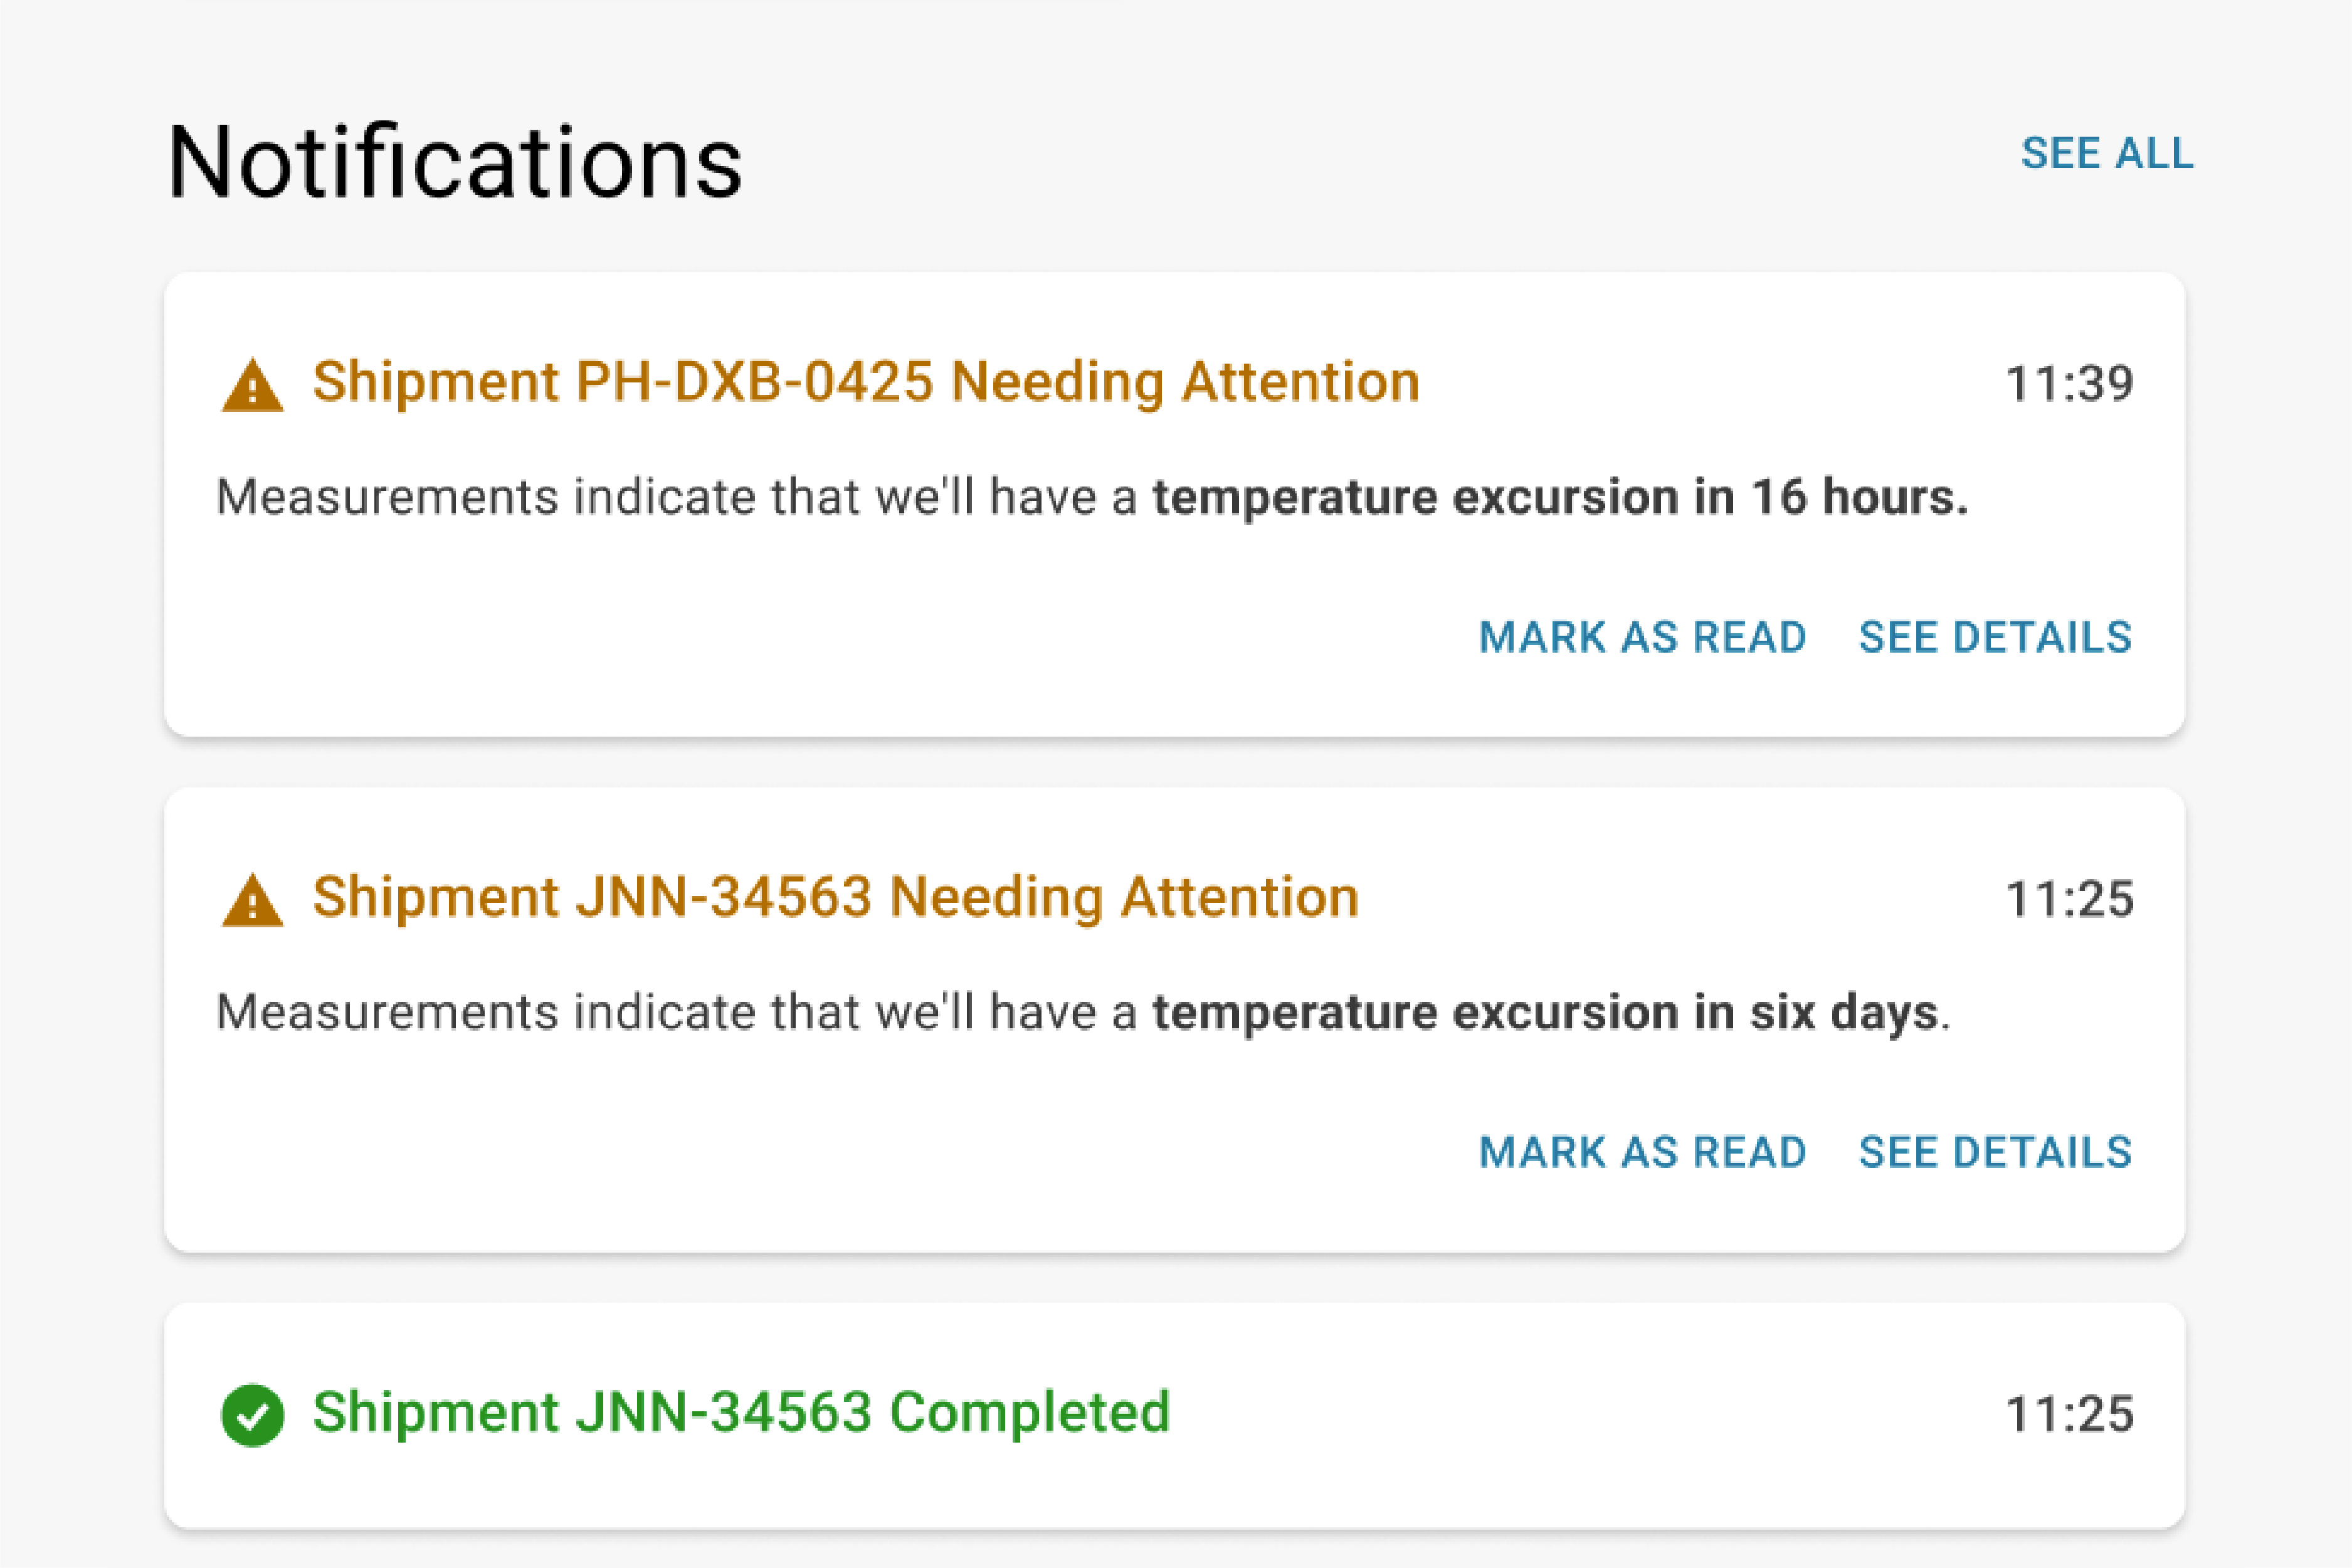
Task: See details for shipment PH-DXB-0425
Action: point(1995,638)
